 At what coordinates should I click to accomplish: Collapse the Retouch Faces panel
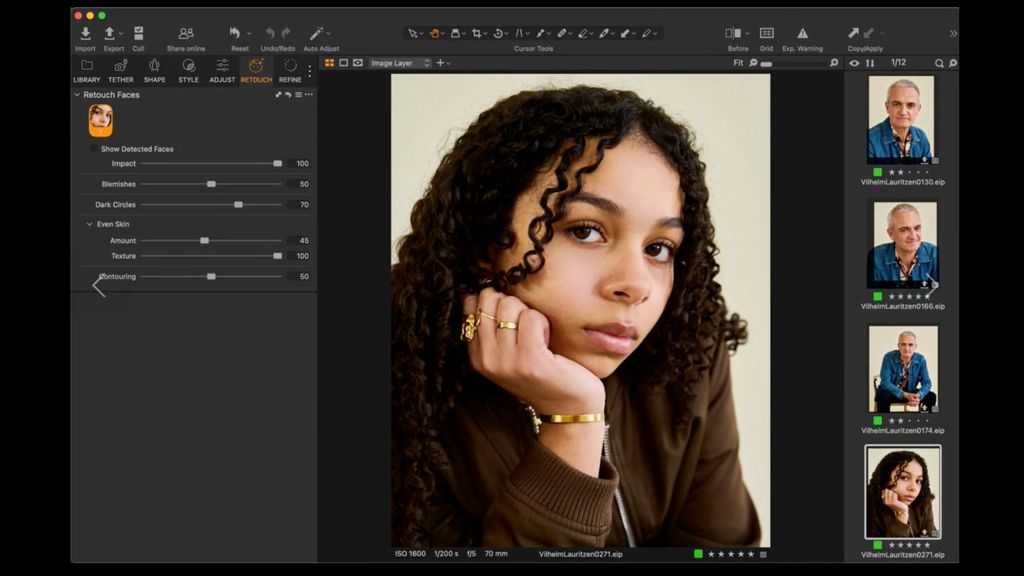[76, 95]
